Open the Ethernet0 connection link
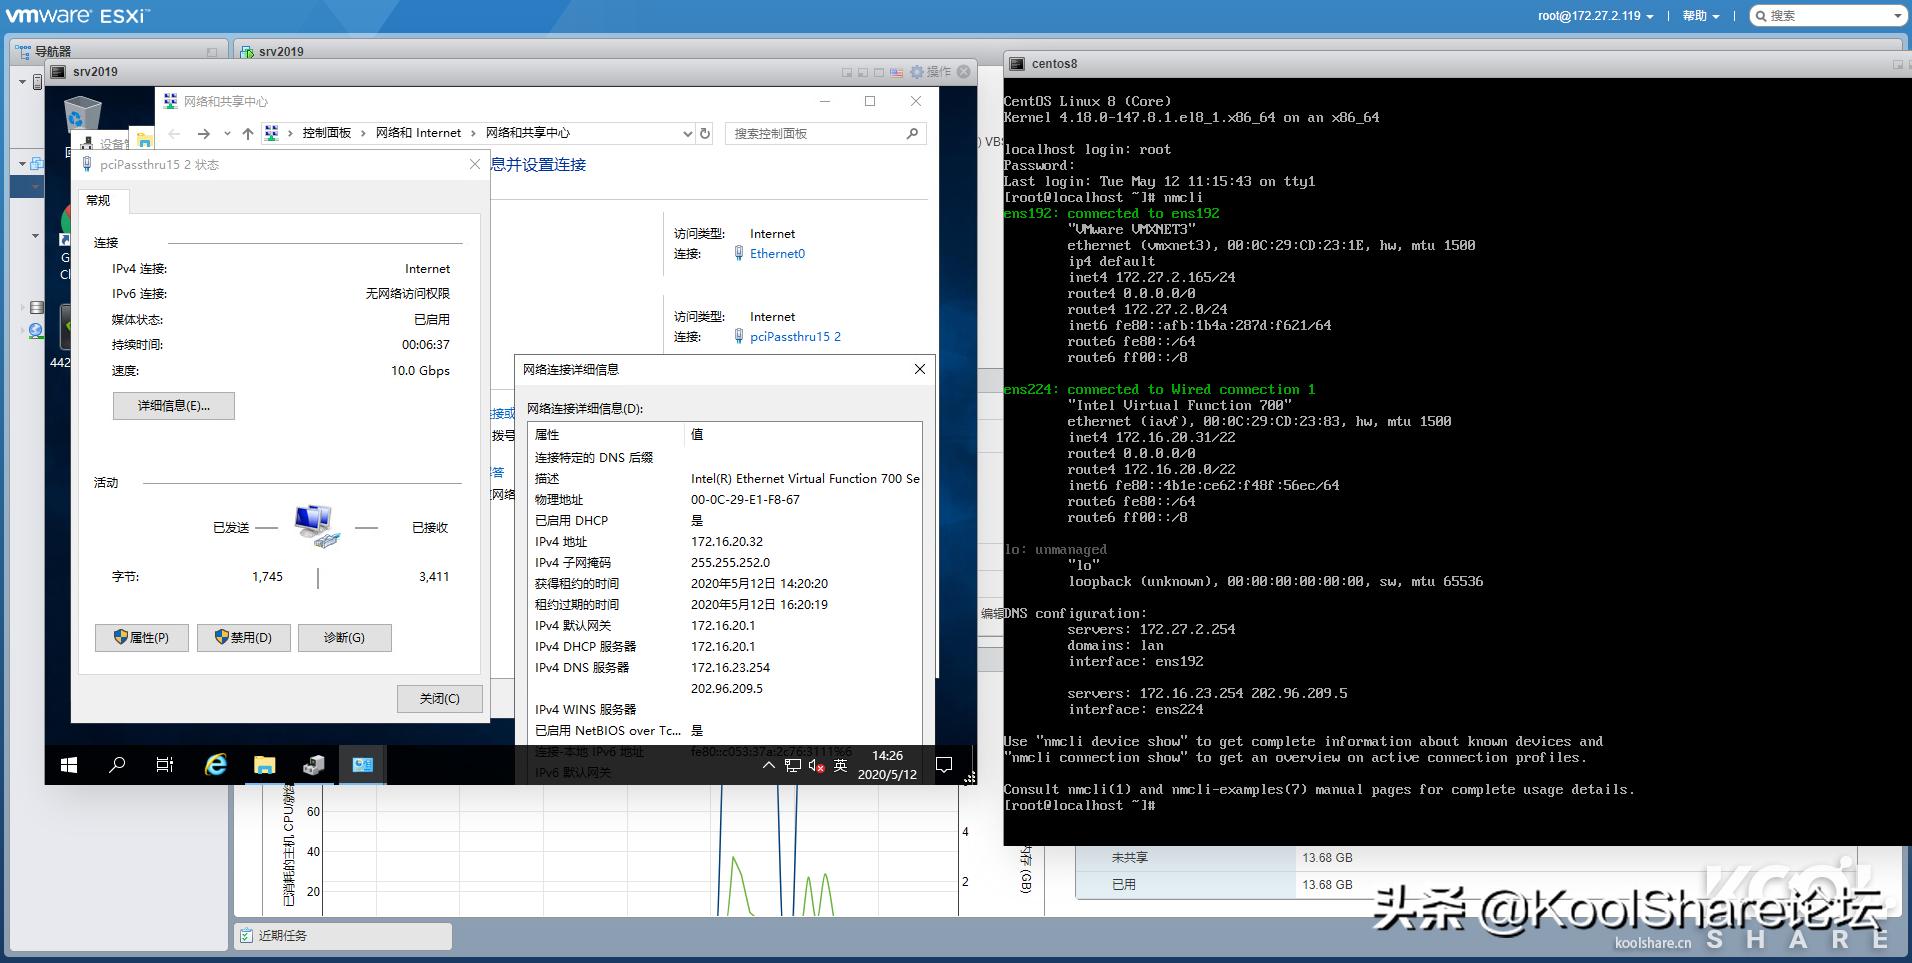This screenshot has width=1912, height=963. (777, 253)
